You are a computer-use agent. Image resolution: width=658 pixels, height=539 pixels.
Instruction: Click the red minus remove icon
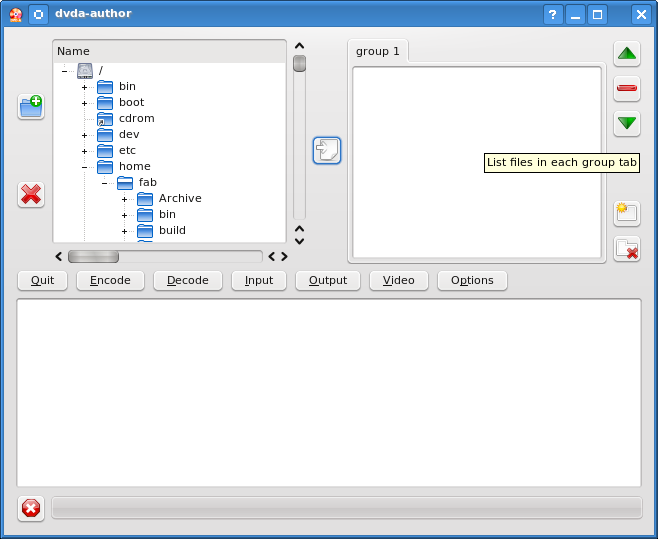click(x=627, y=89)
